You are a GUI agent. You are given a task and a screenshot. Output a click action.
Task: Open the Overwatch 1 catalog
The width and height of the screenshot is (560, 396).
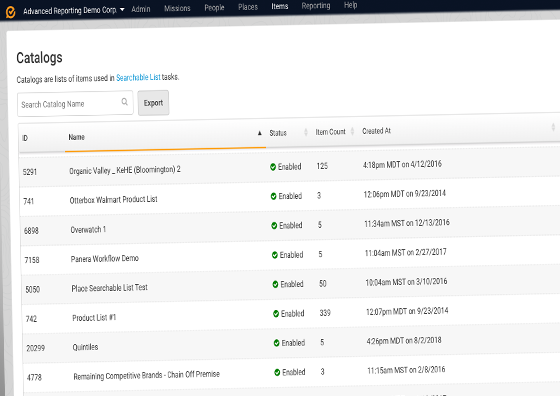pyautogui.click(x=88, y=230)
